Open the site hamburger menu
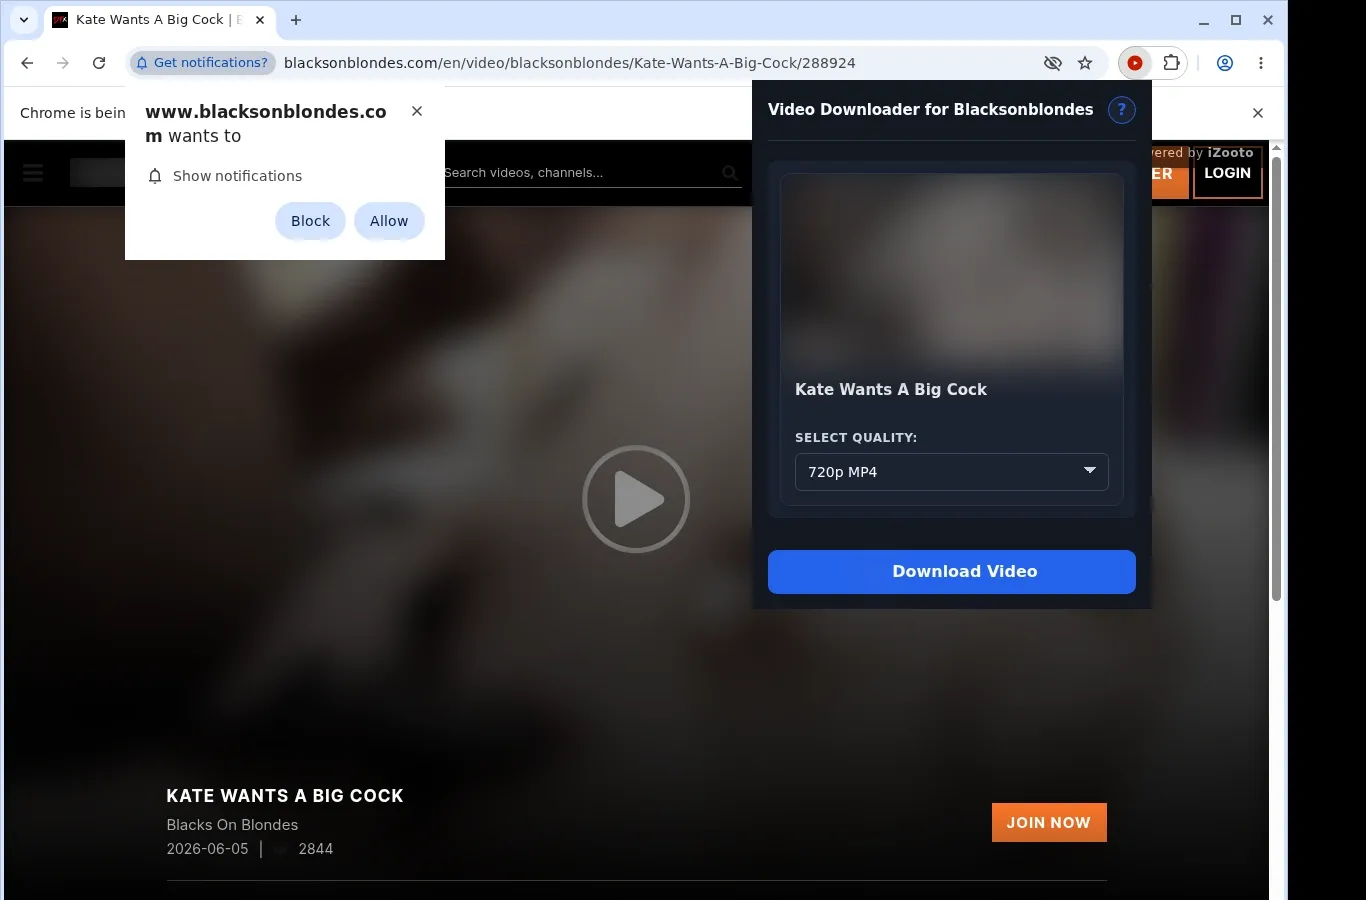Image resolution: width=1366 pixels, height=900 pixels. point(33,173)
